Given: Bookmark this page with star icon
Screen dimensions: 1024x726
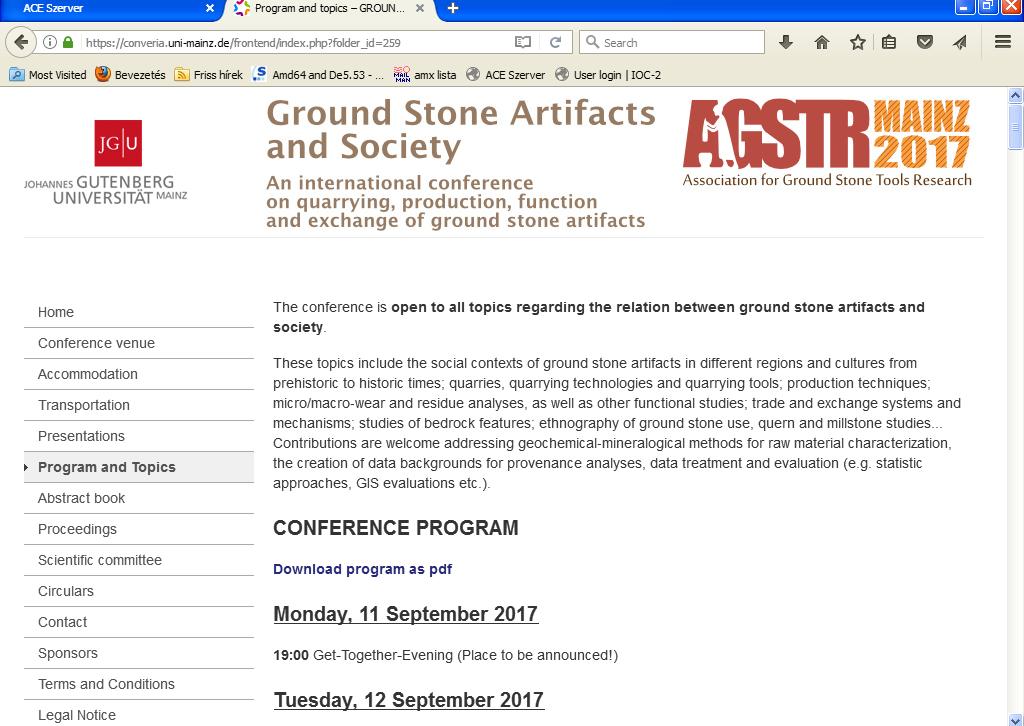Looking at the screenshot, I should tap(857, 42).
